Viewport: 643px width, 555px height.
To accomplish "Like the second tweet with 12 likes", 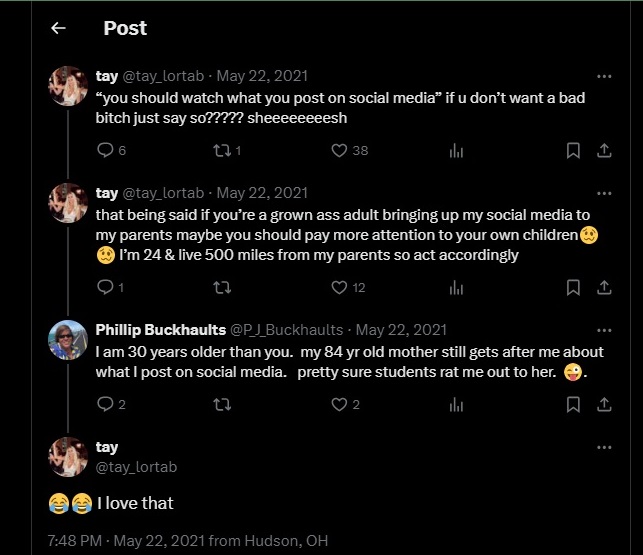I will point(340,287).
